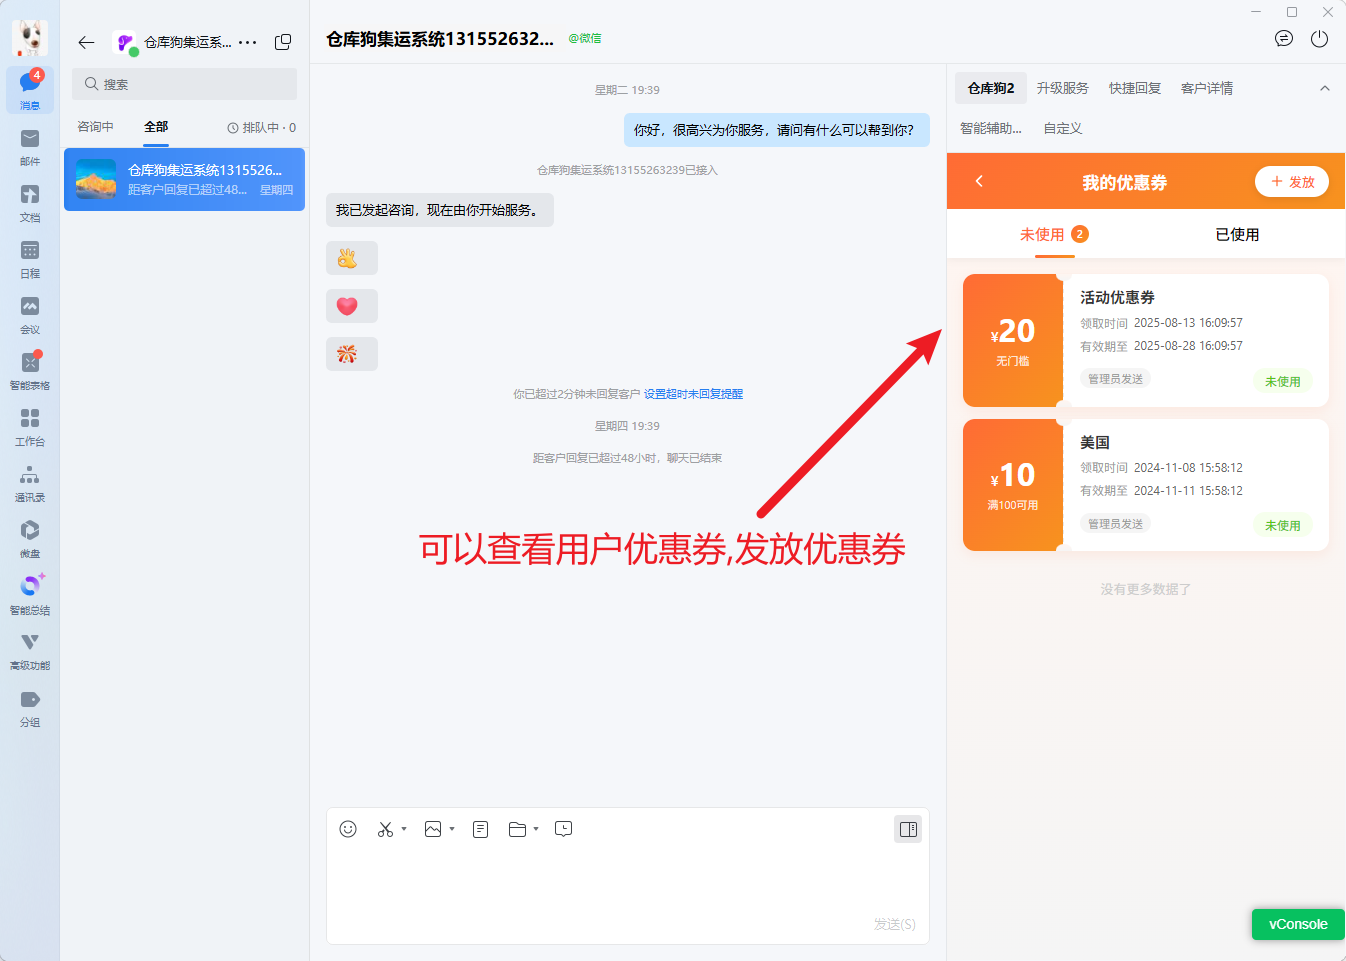Select the 仓库狗集运系统 conversation in the list
The height and width of the screenshot is (961, 1346).
click(x=184, y=179)
